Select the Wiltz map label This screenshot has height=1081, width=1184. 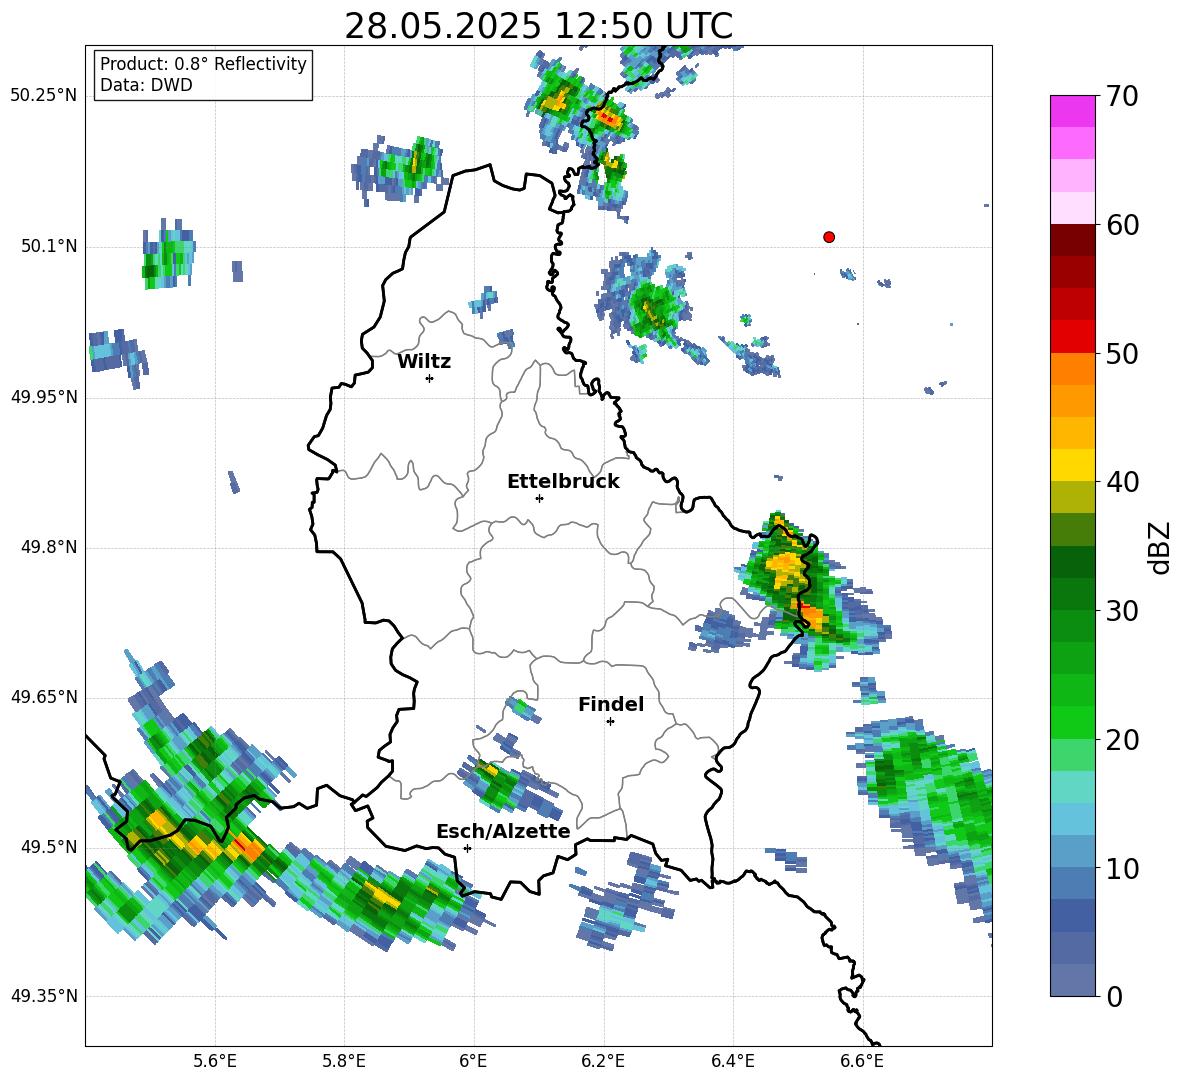coord(424,362)
